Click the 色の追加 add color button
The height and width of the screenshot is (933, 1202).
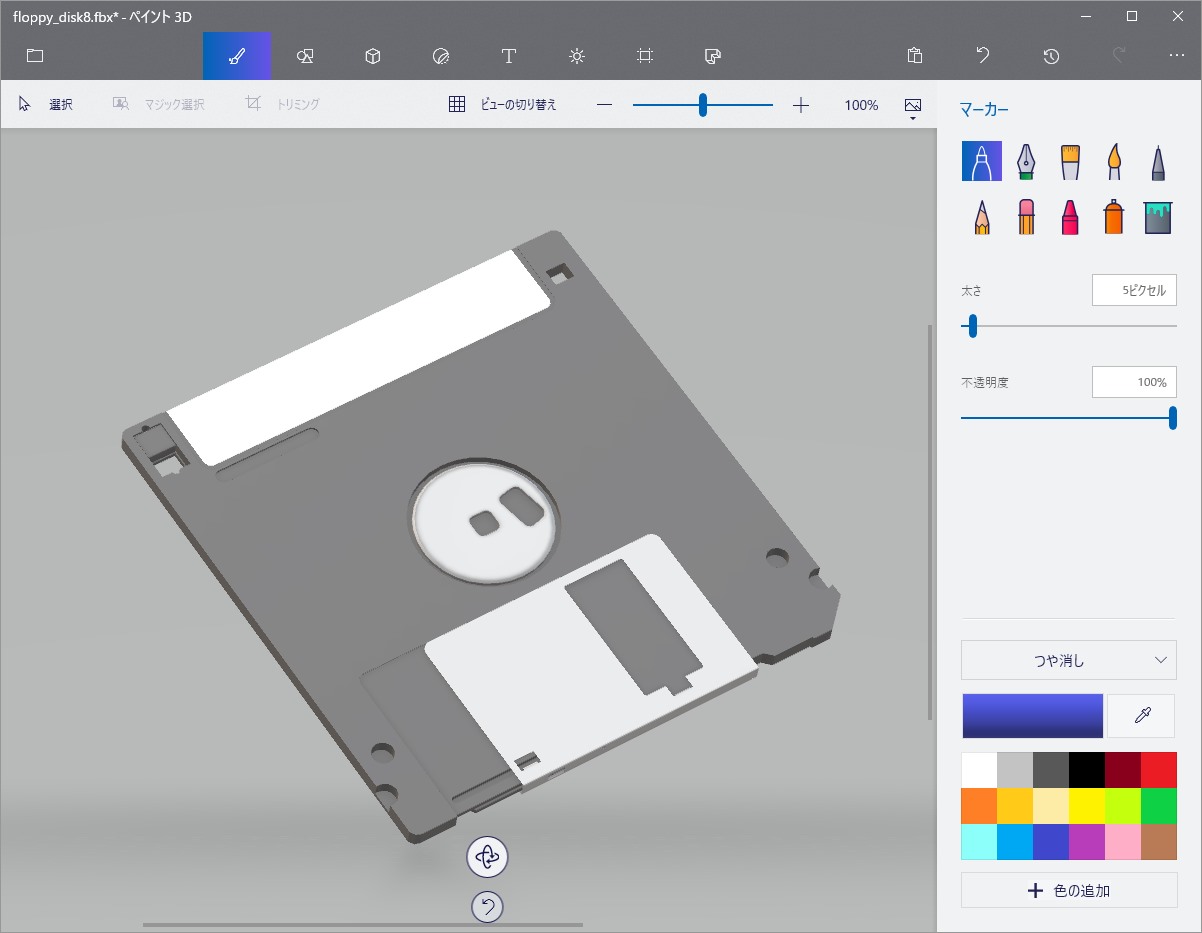[x=1068, y=890]
